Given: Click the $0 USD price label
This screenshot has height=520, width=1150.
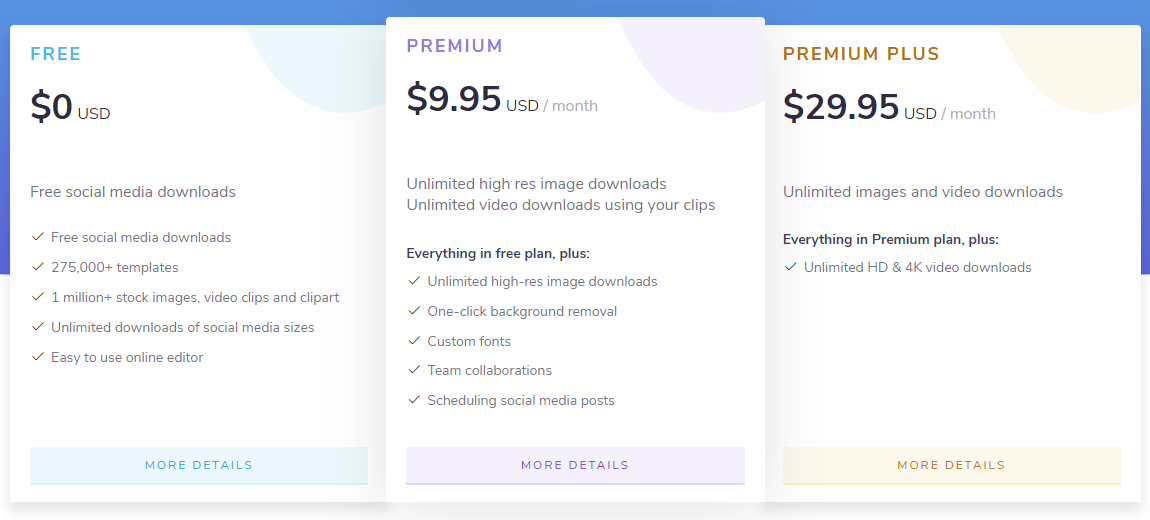Looking at the screenshot, I should (70, 107).
